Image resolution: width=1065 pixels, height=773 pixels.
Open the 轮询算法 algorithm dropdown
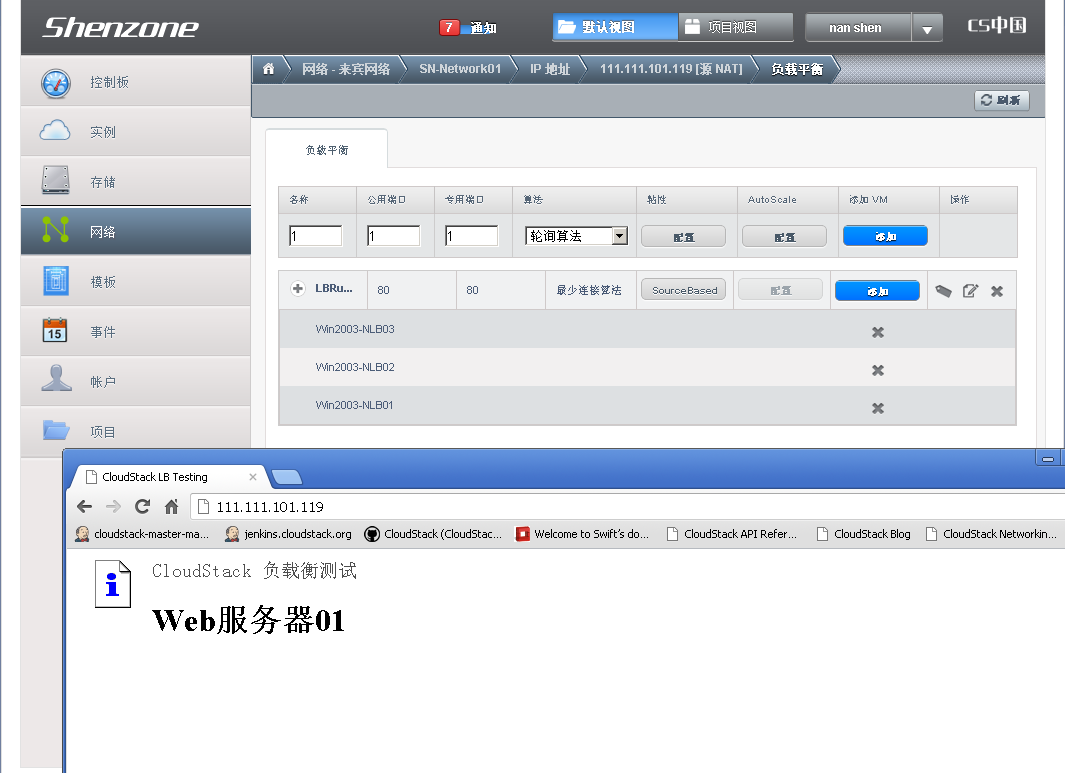[619, 236]
